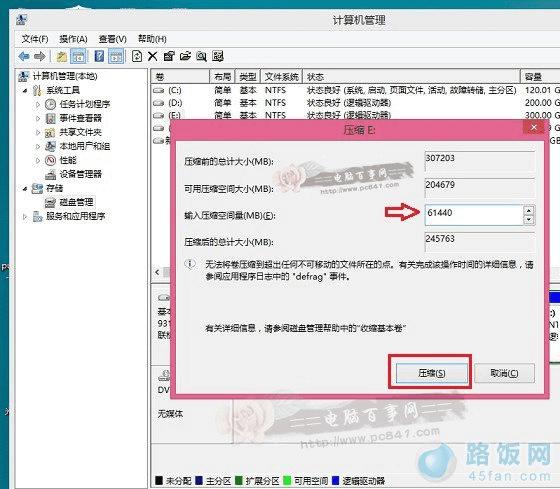Select 性能 in the tree
The width and height of the screenshot is (560, 489).
click(68, 160)
